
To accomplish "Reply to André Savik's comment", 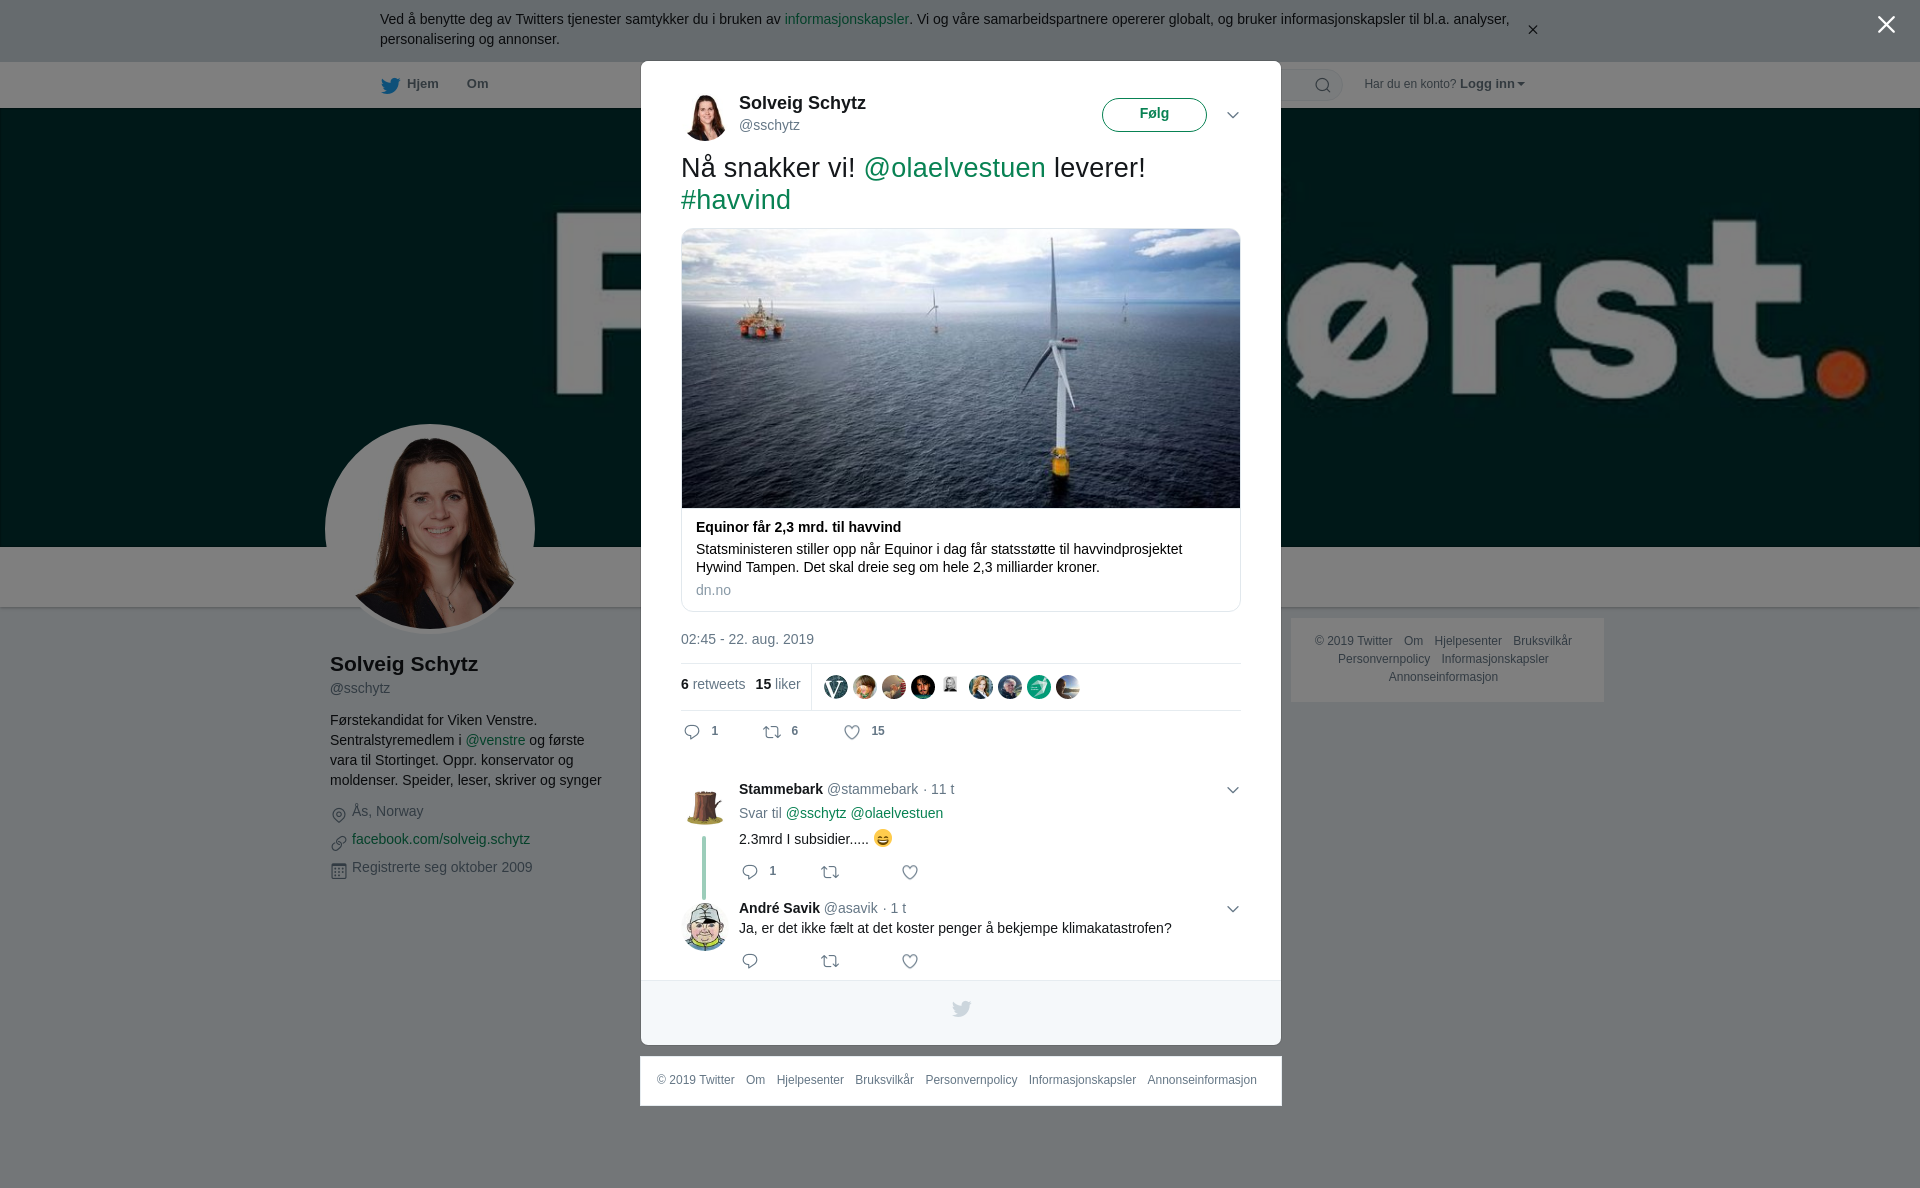I will click(750, 961).
